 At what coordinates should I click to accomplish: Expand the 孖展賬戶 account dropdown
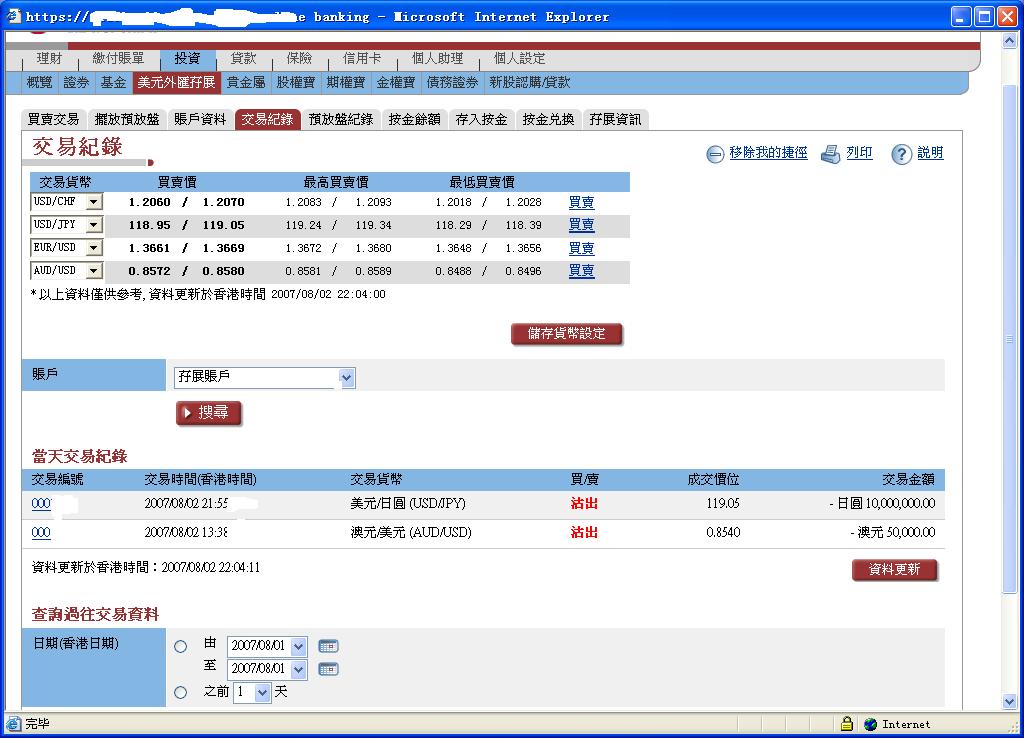[x=347, y=377]
